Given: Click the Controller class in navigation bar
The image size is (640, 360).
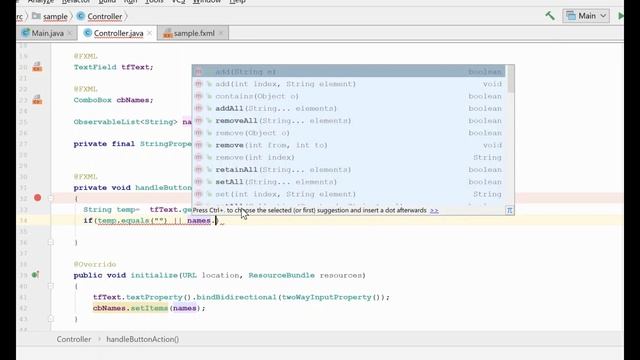Looking at the screenshot, I should (x=100, y=16).
